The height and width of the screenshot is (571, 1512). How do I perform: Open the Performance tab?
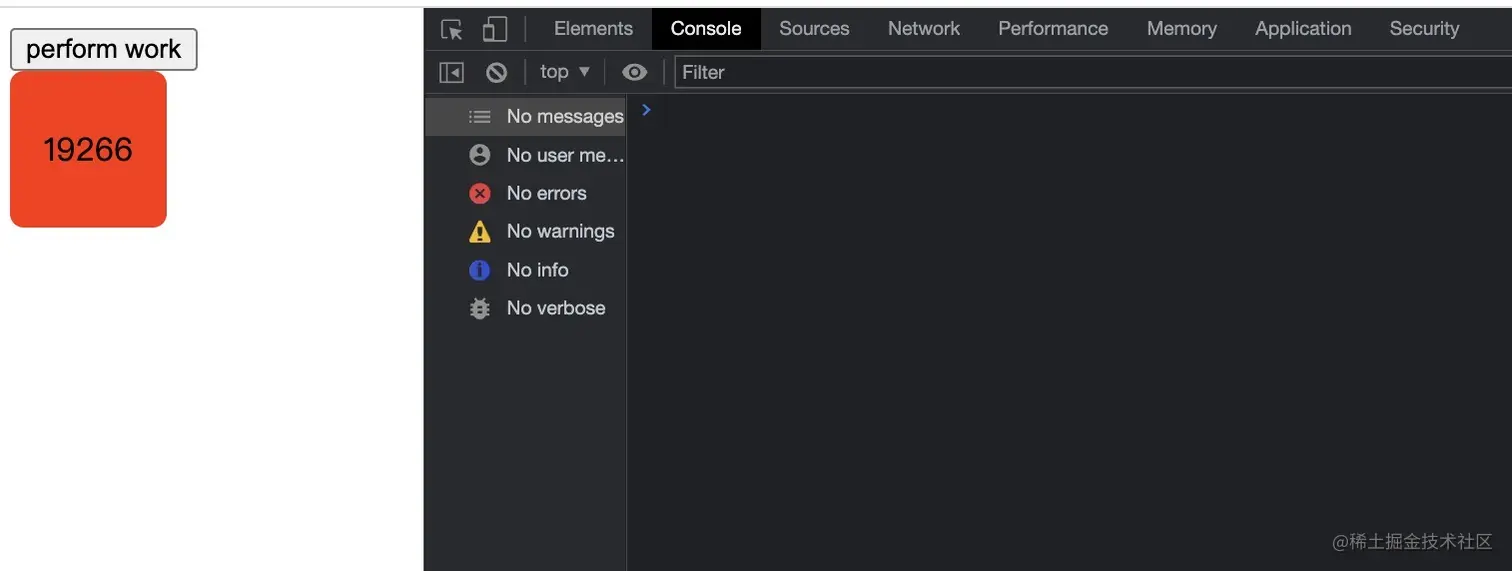(x=1053, y=29)
